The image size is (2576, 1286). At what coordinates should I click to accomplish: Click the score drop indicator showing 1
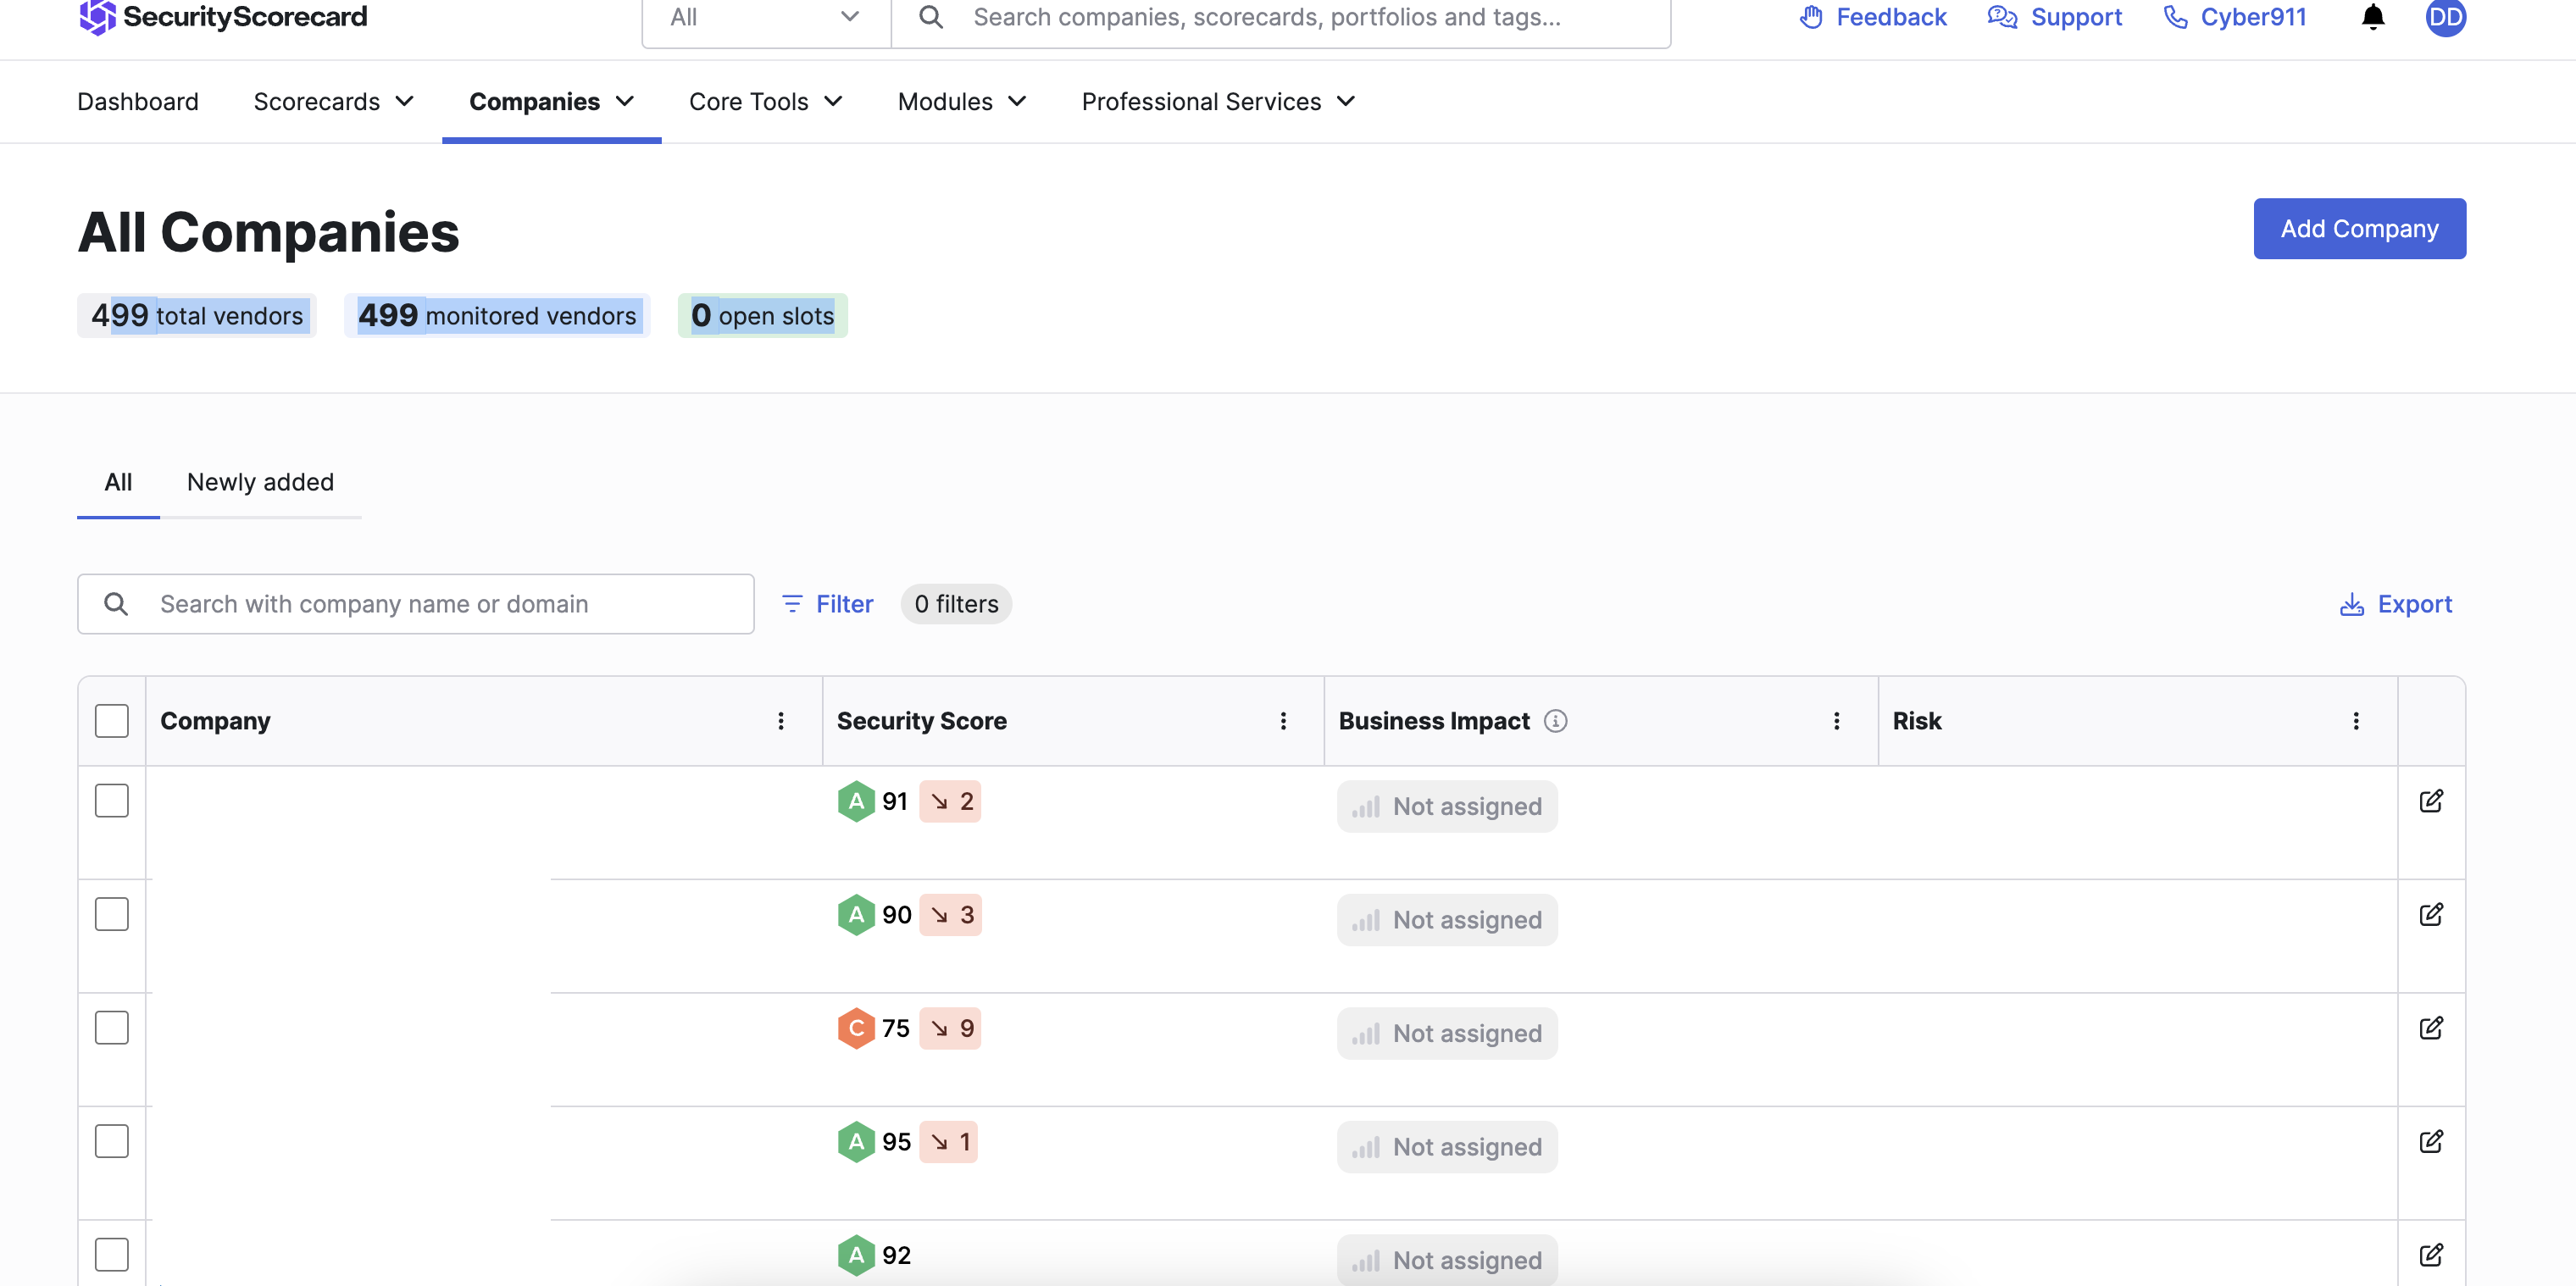point(948,1141)
